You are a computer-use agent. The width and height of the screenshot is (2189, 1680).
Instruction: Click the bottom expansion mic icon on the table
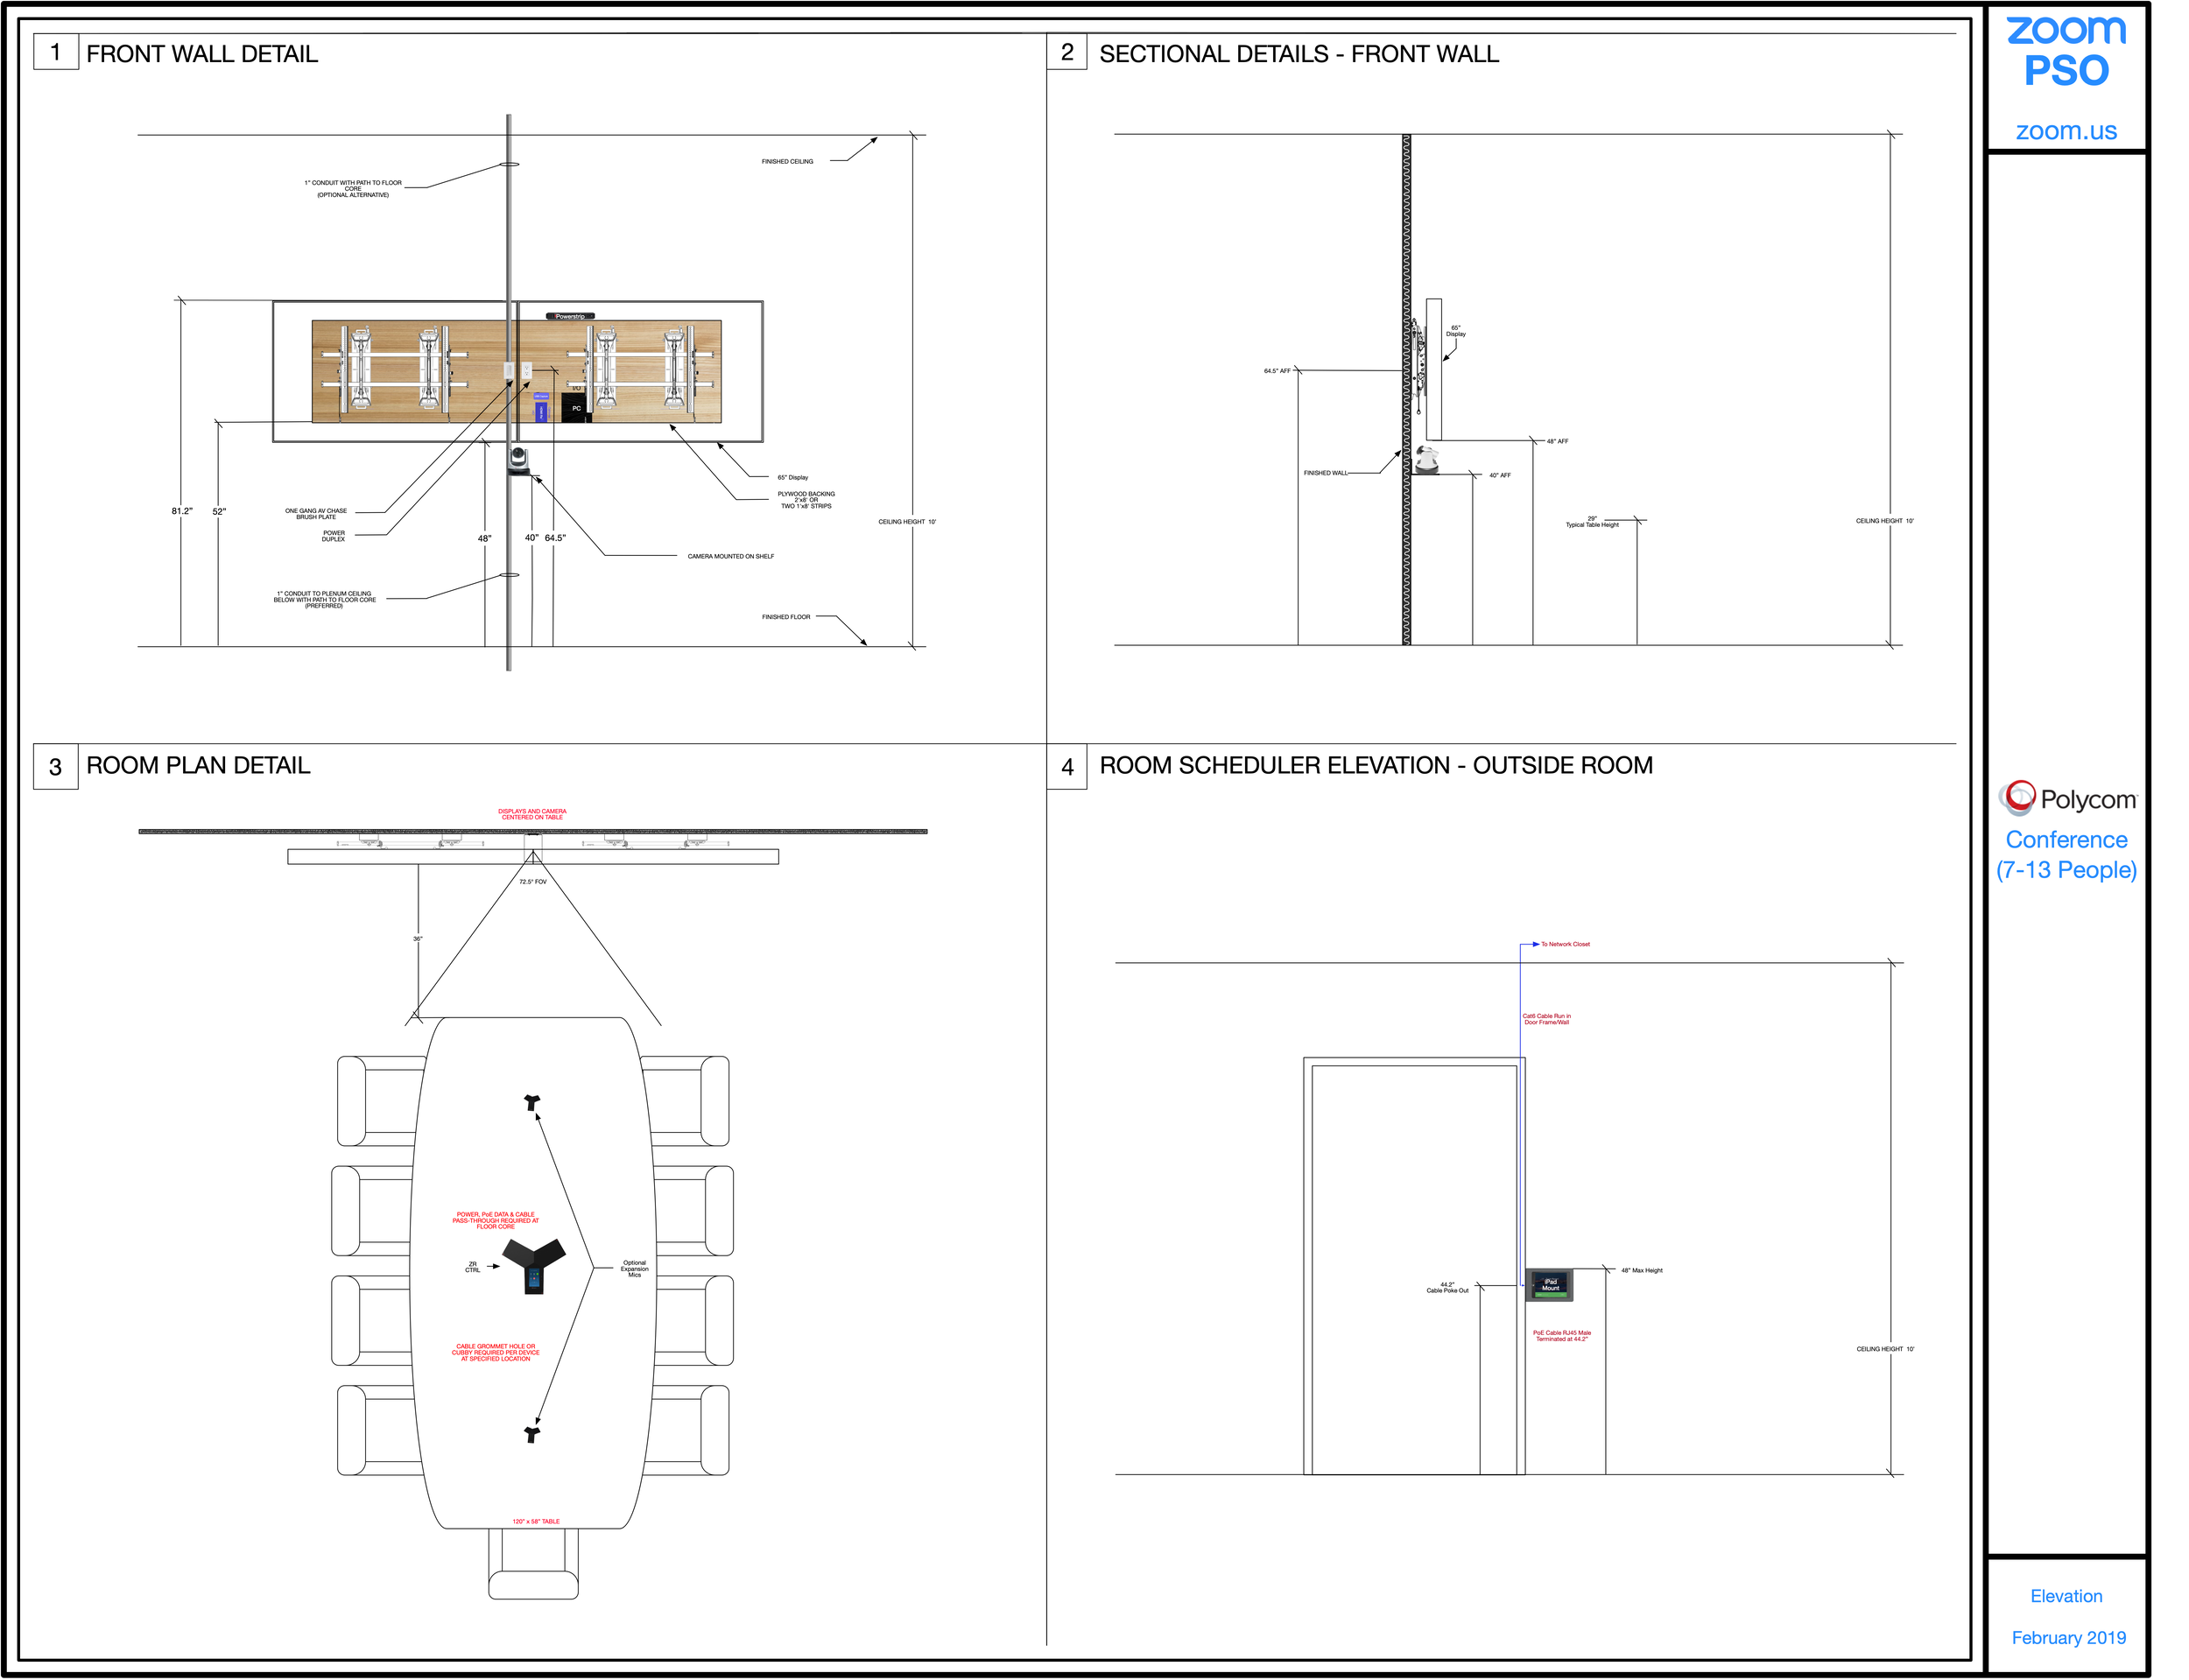coord(532,1434)
